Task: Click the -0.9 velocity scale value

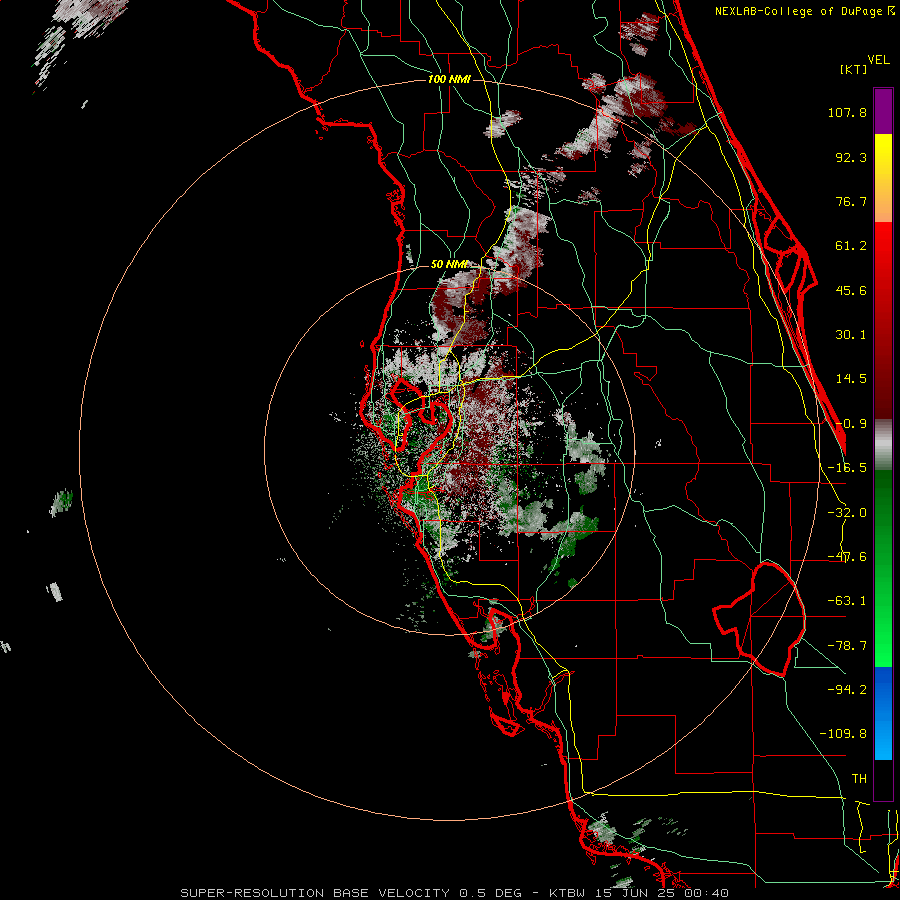Action: coord(851,424)
